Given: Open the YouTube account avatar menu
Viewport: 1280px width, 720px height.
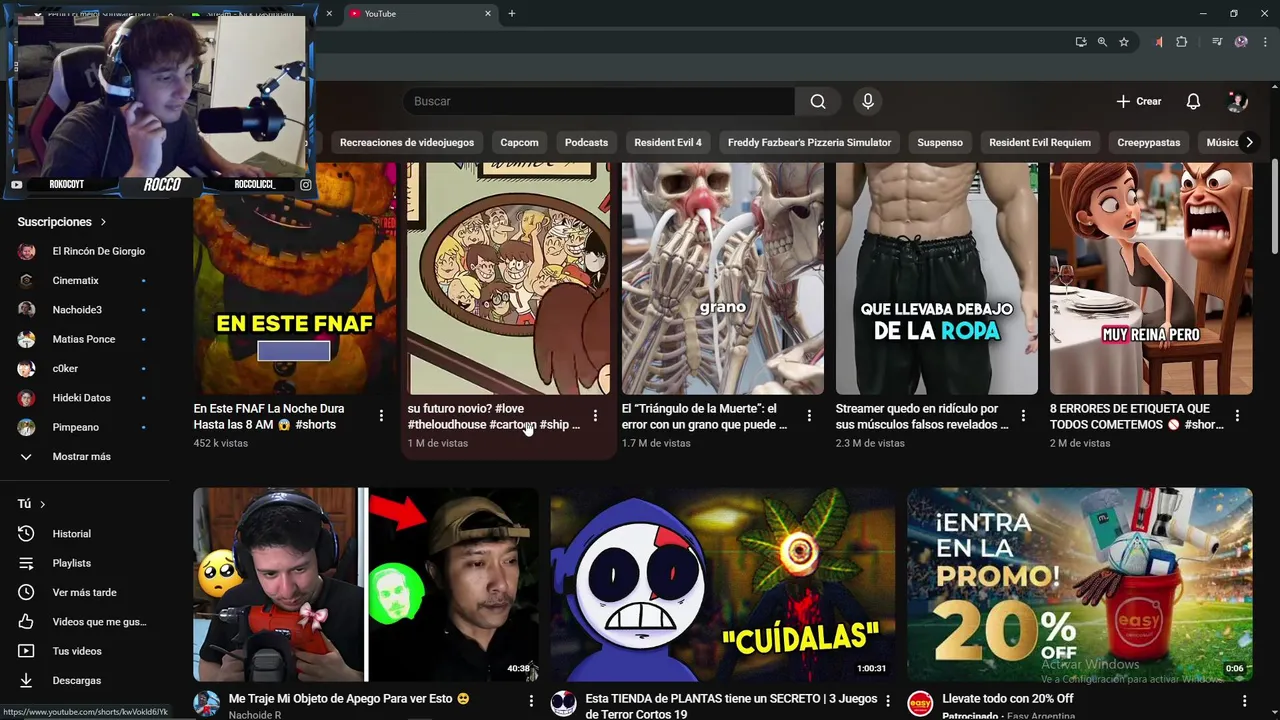Looking at the screenshot, I should click(x=1237, y=101).
